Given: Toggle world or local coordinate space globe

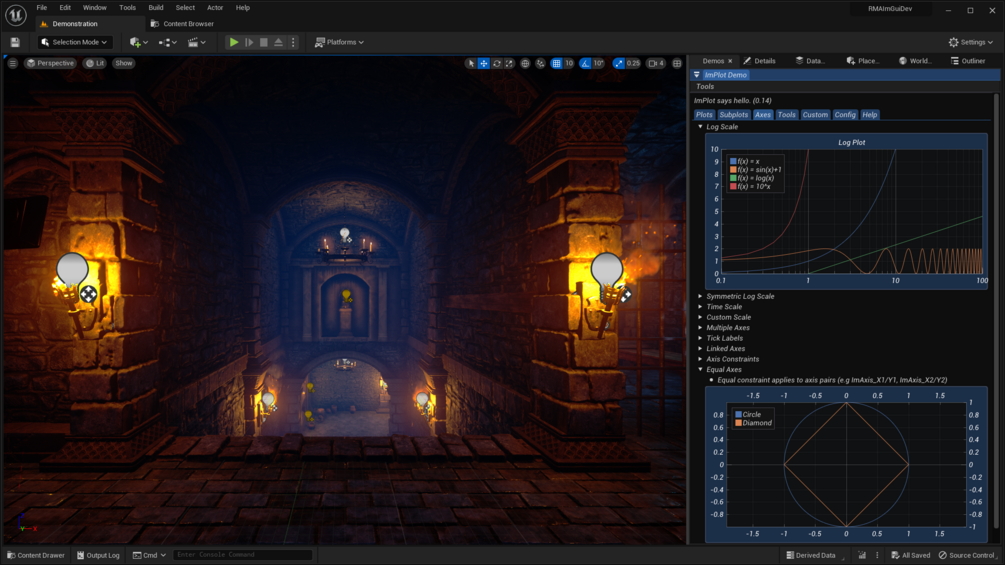Looking at the screenshot, I should click(x=526, y=63).
